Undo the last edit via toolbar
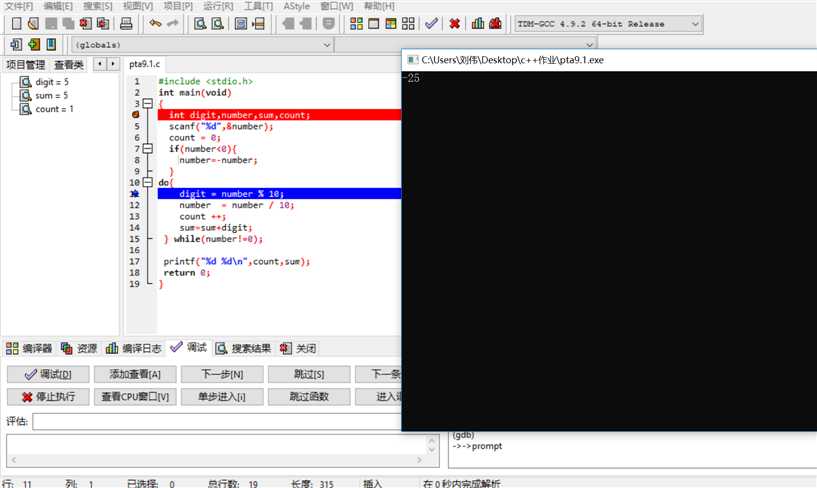The width and height of the screenshot is (817, 488). click(x=155, y=23)
